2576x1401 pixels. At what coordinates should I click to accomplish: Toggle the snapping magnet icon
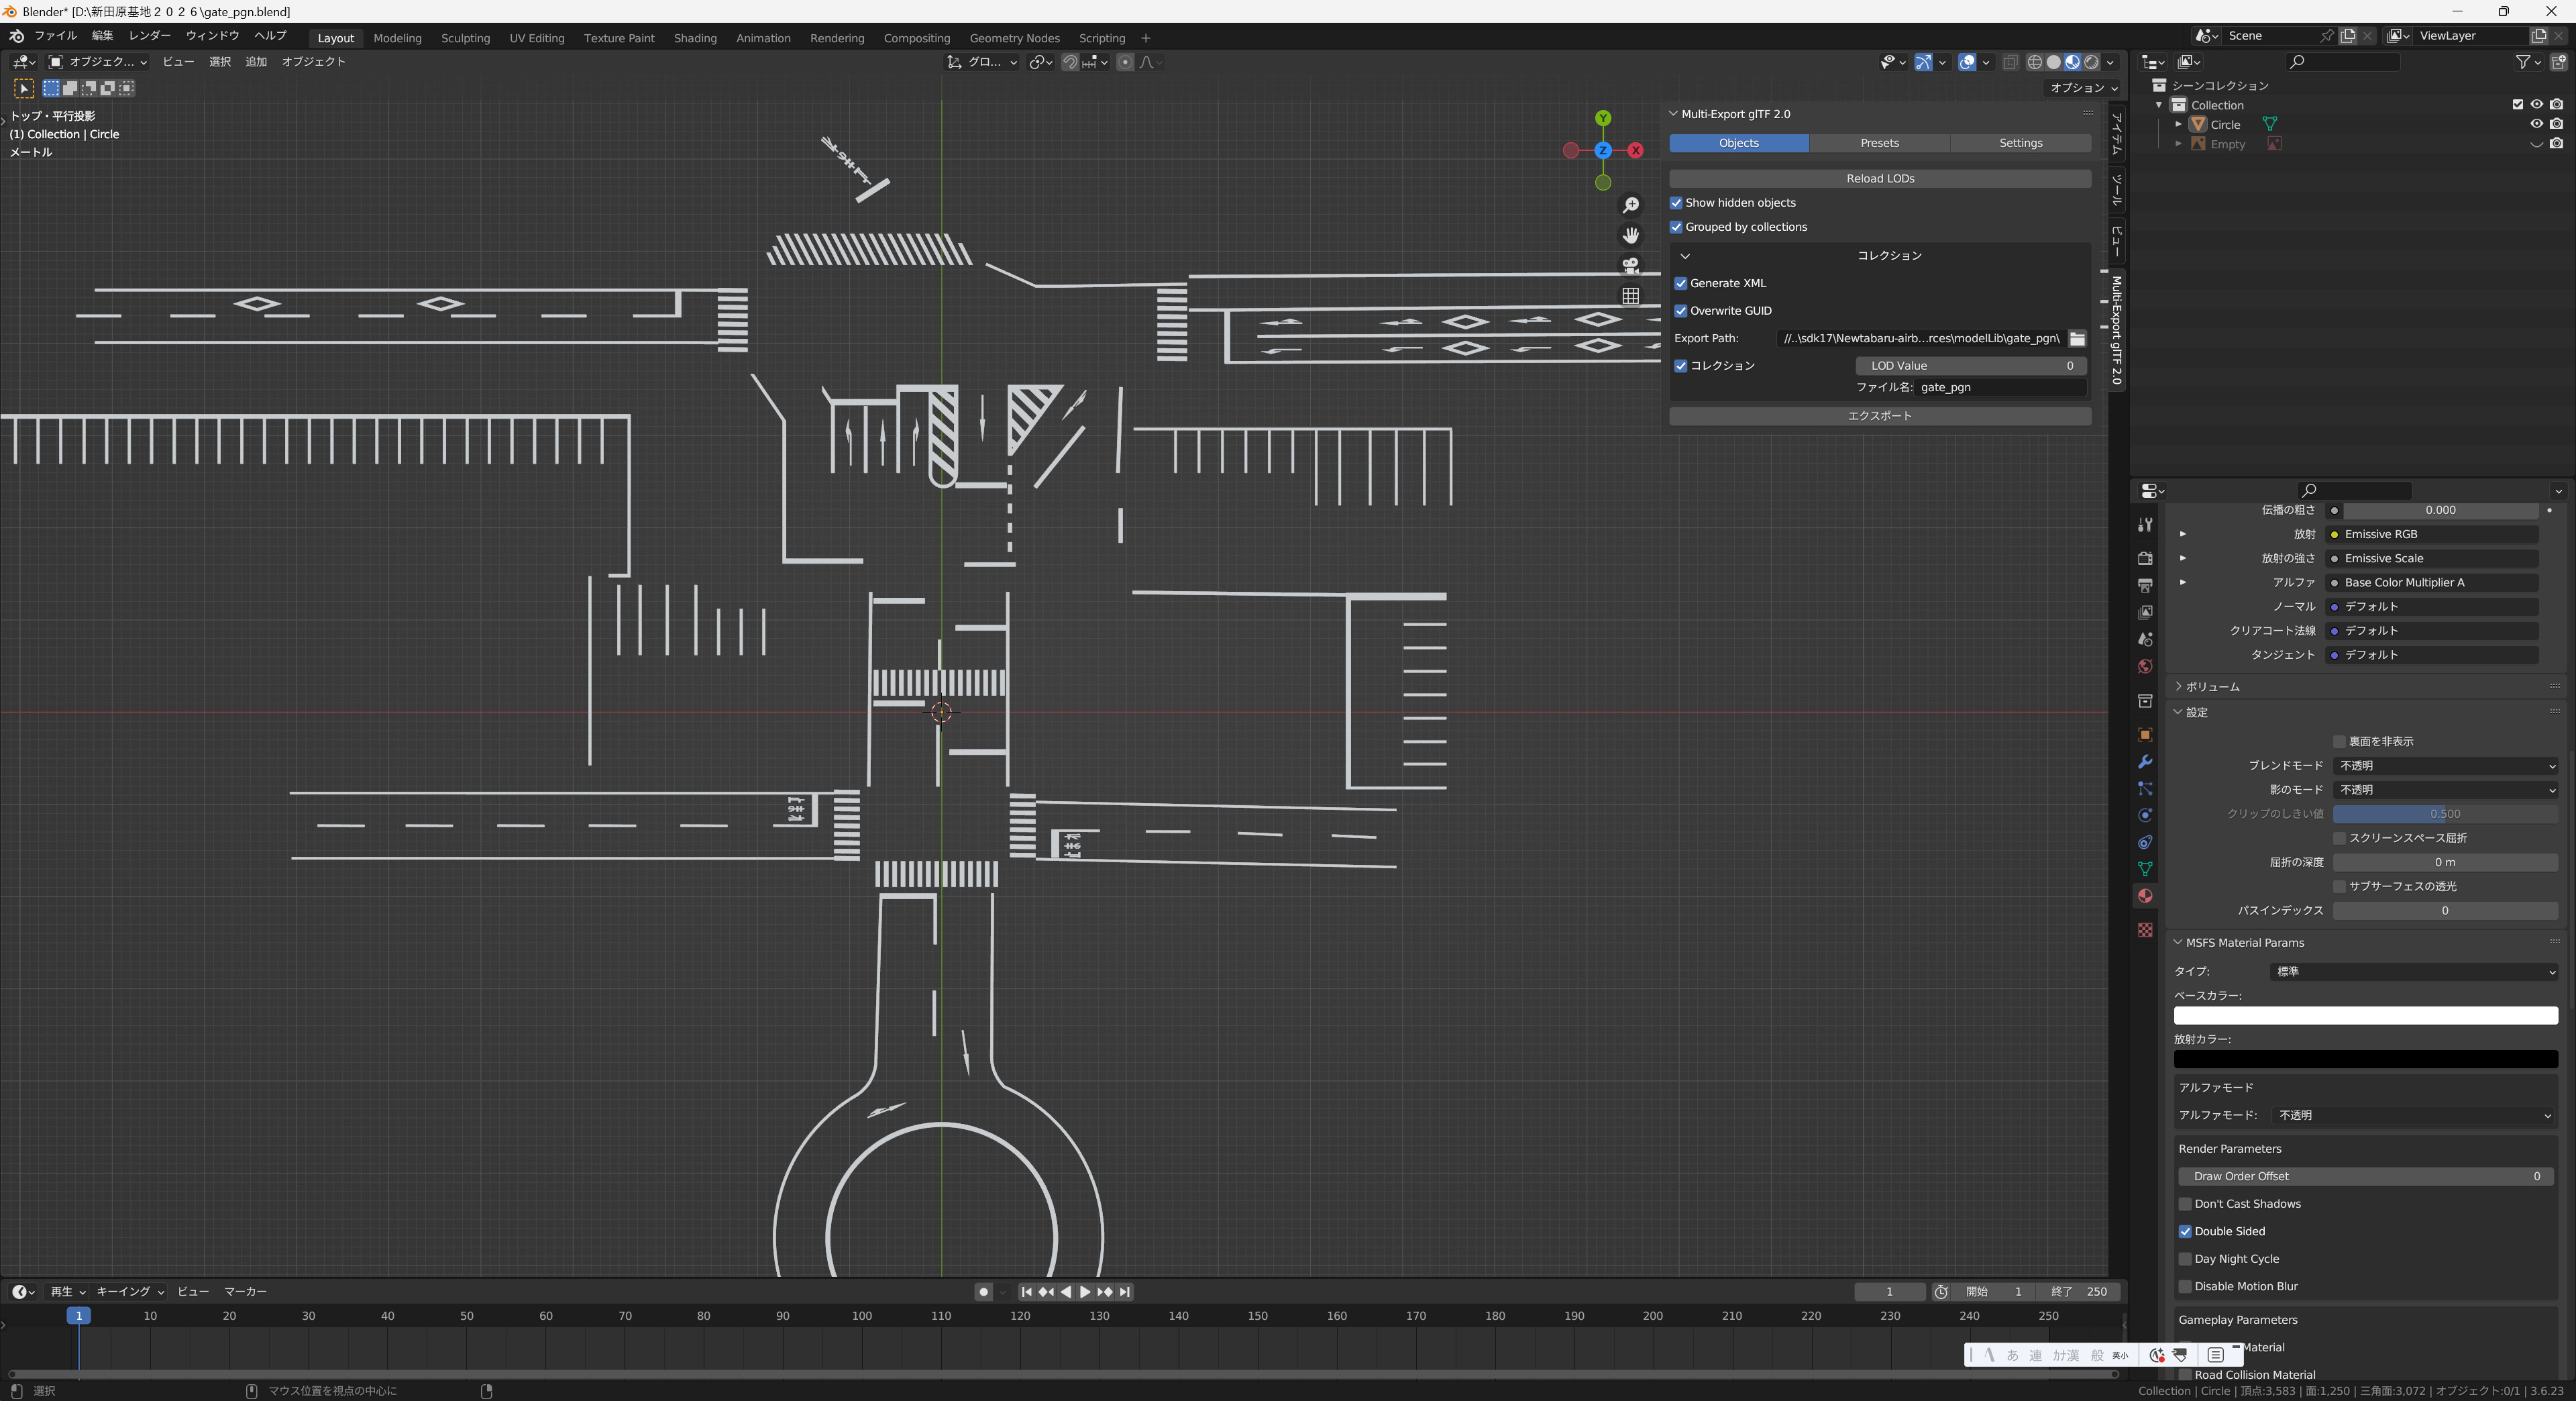pyautogui.click(x=1070, y=62)
